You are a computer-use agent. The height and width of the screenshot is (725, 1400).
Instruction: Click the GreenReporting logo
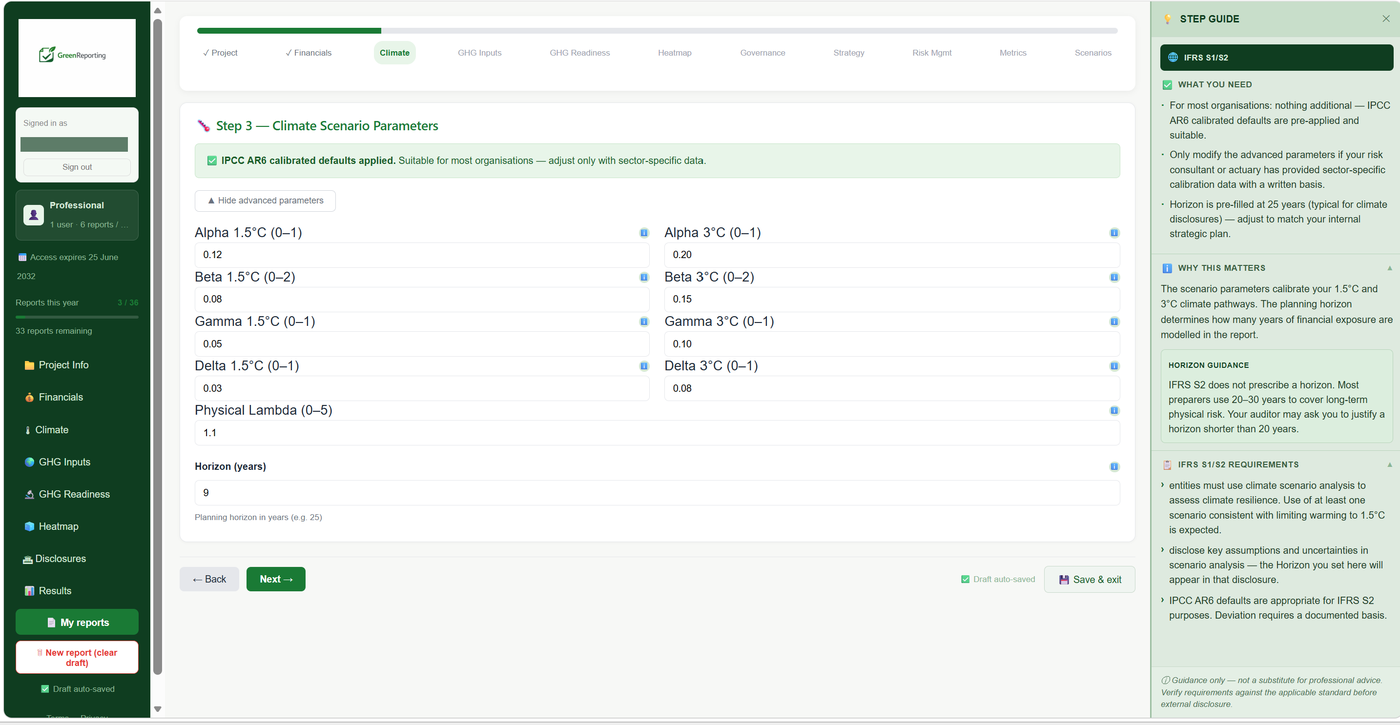pyautogui.click(x=77, y=57)
